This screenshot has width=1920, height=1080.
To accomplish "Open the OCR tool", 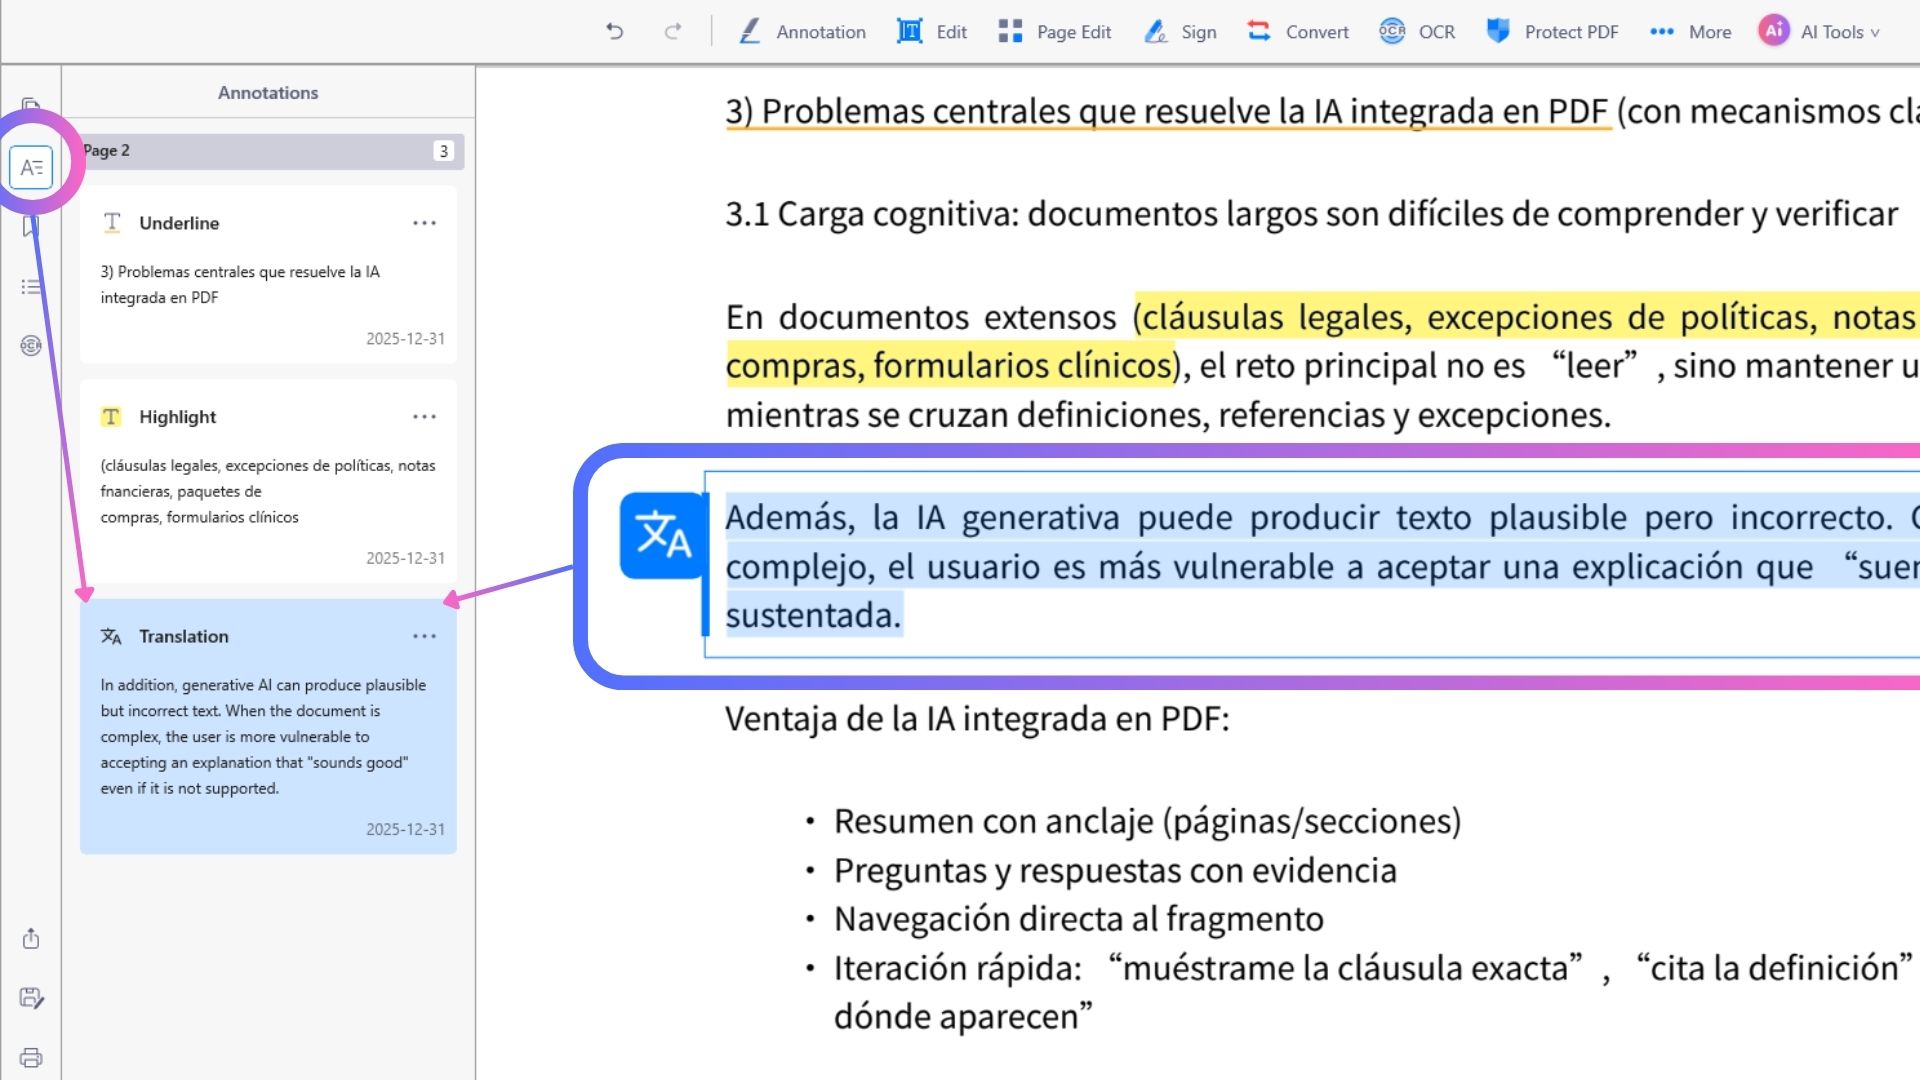I will point(1417,32).
